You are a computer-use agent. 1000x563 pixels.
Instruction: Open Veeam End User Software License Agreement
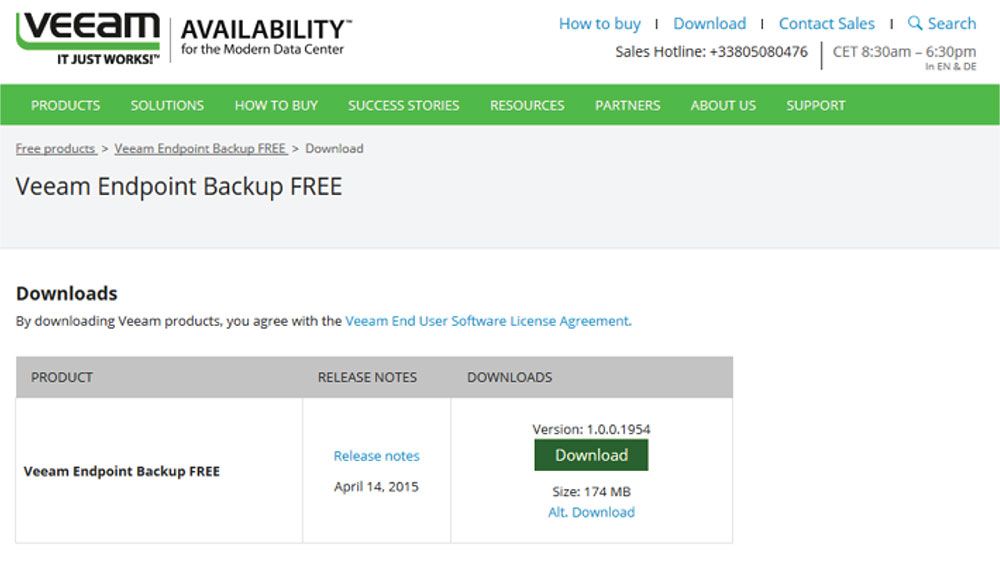pyautogui.click(x=487, y=321)
